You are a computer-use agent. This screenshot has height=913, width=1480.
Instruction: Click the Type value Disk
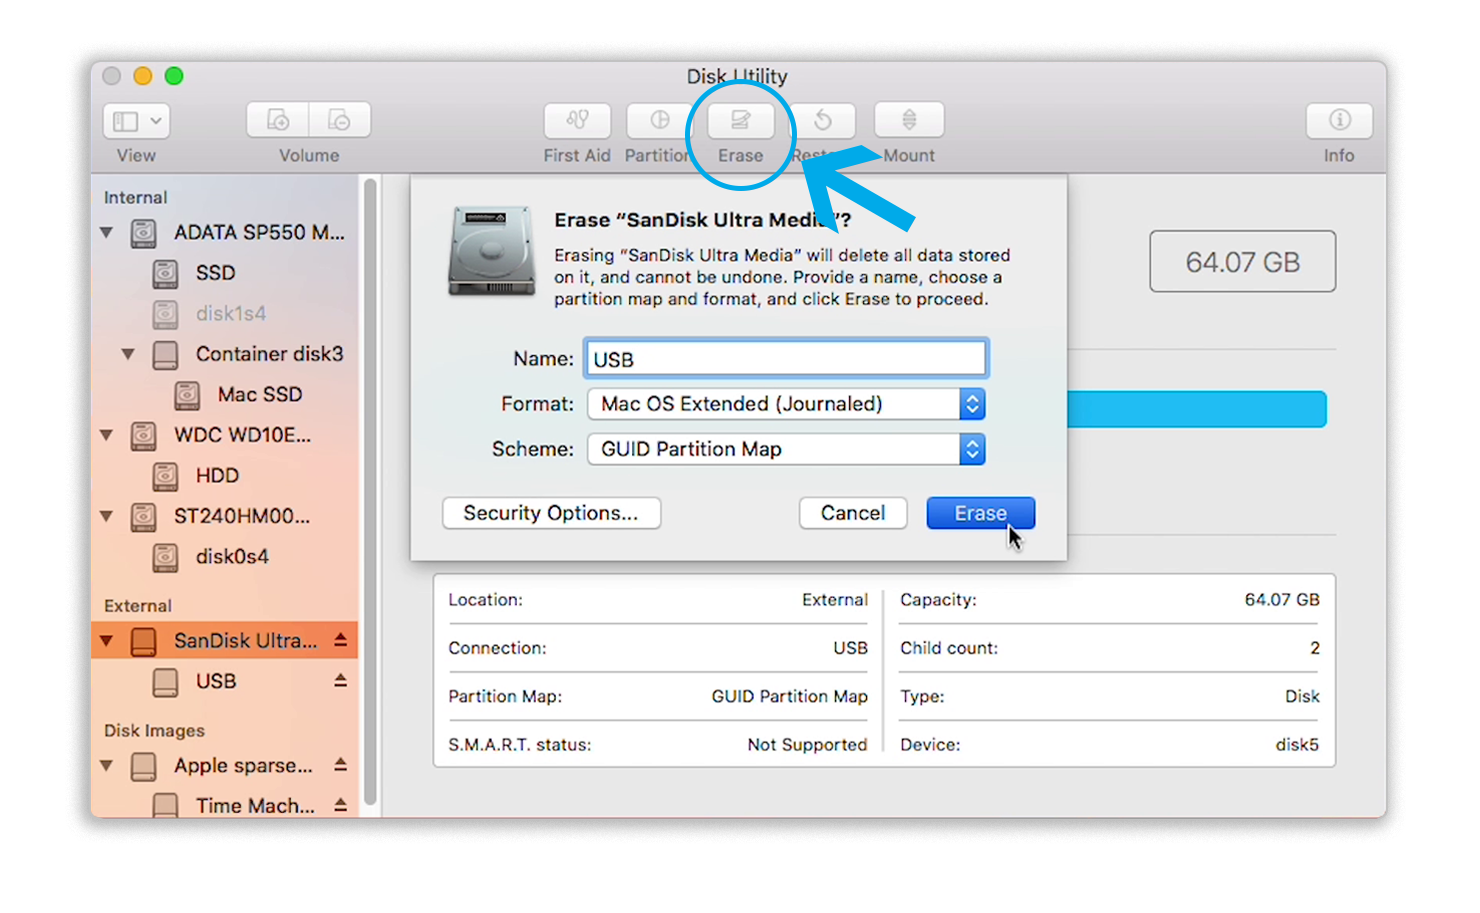(1302, 697)
